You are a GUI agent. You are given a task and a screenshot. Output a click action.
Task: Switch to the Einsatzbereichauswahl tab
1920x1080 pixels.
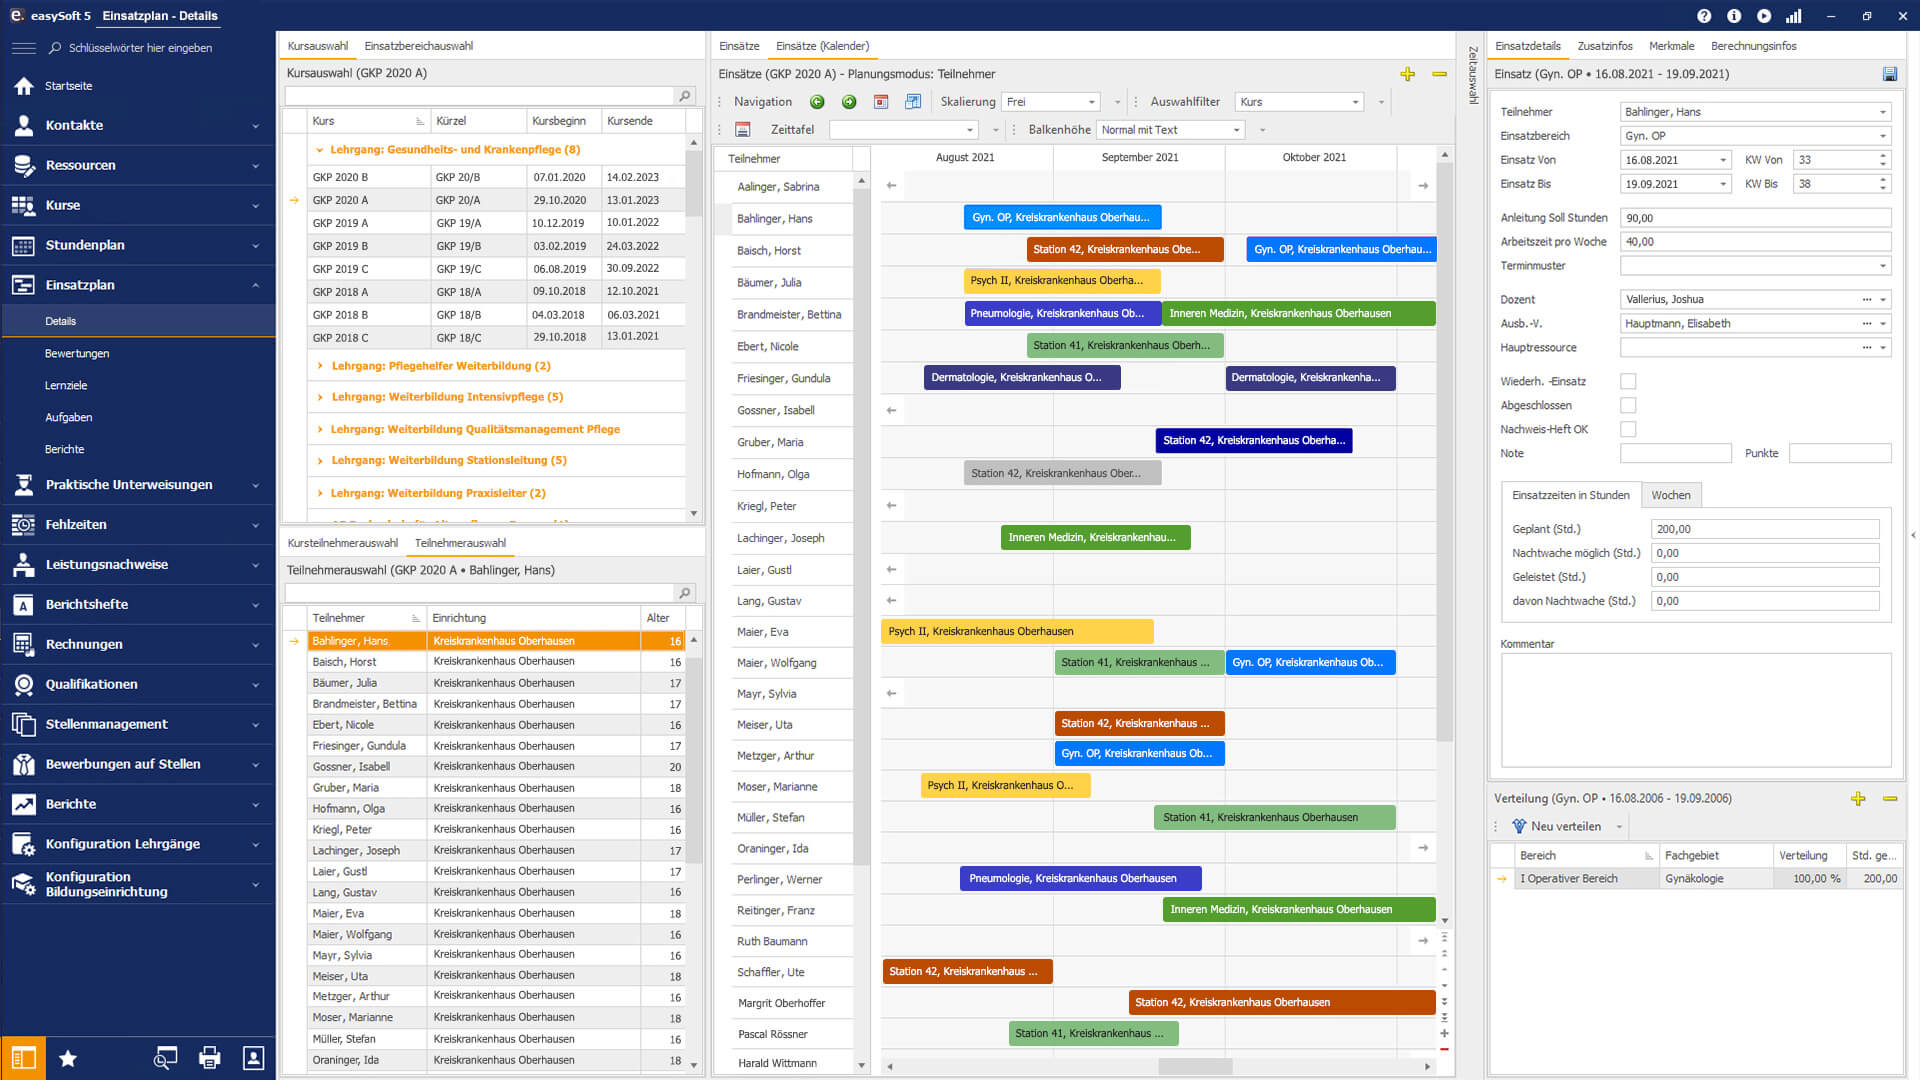418,46
